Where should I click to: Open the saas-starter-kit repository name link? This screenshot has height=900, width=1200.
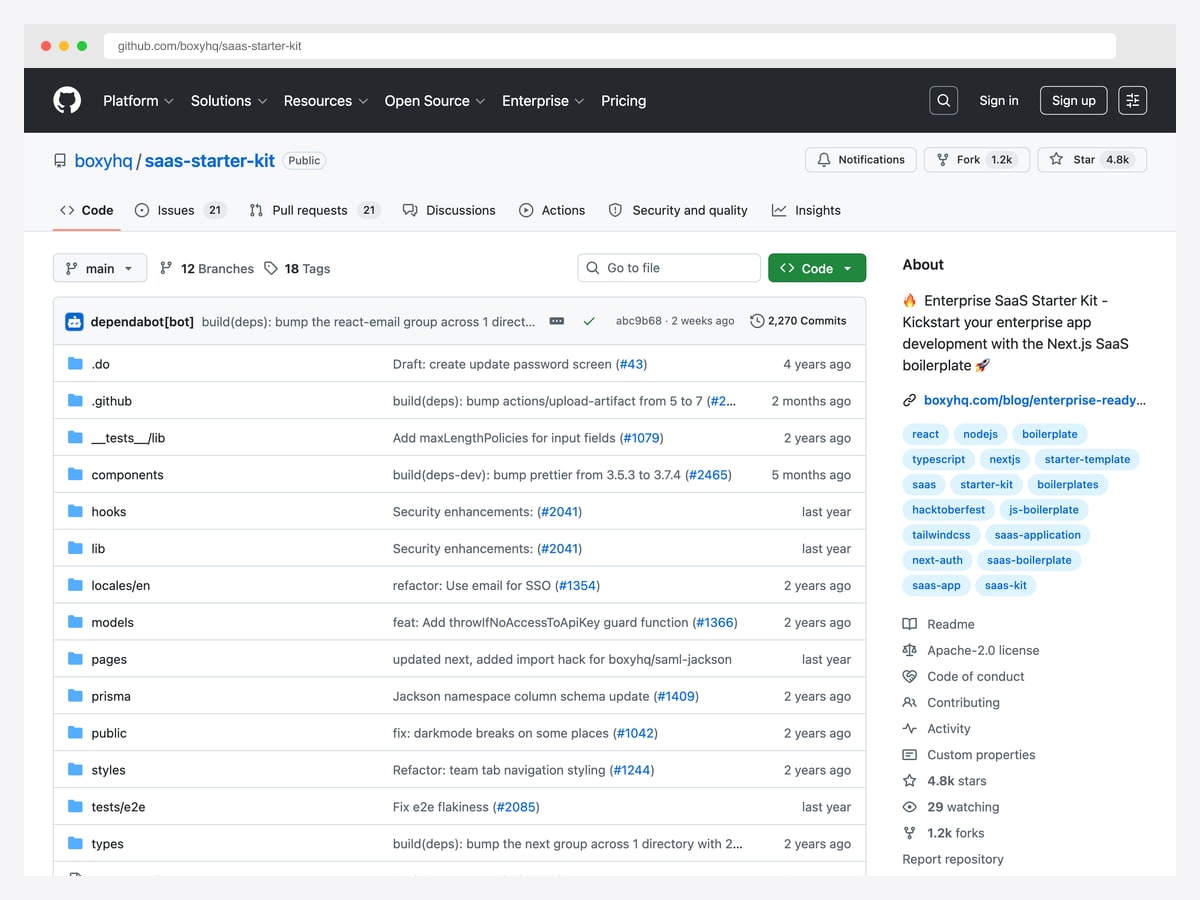[x=210, y=160]
